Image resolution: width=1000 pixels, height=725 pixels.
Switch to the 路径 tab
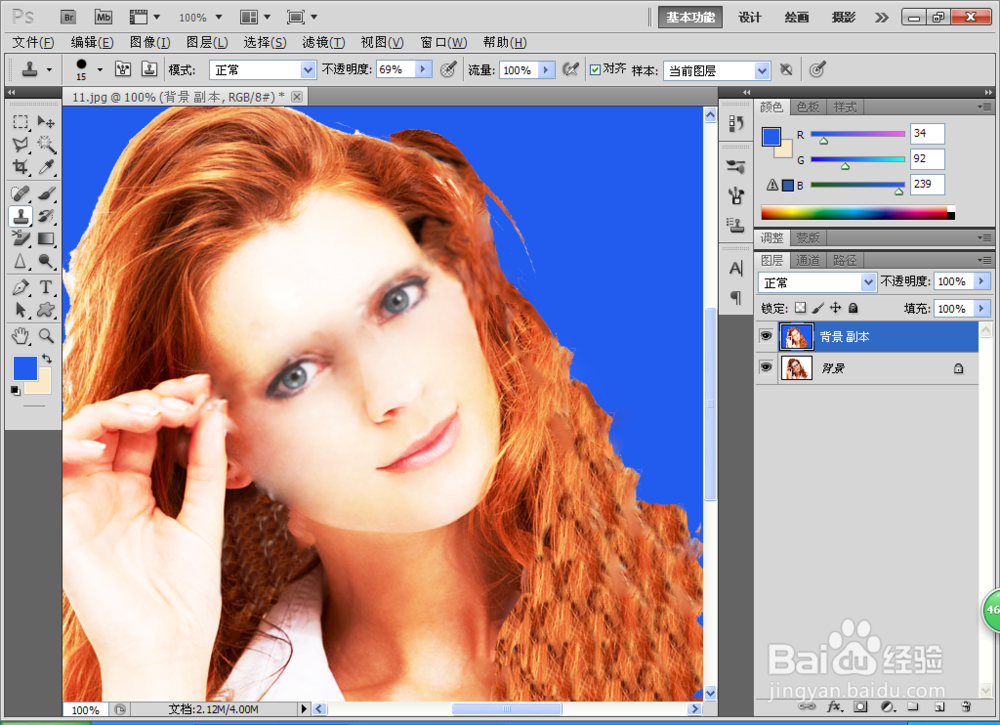[844, 260]
